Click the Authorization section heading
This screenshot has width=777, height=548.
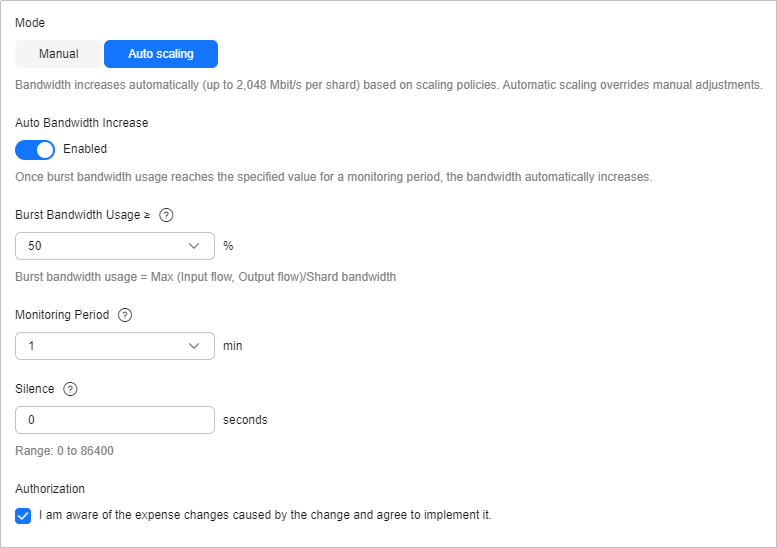click(50, 489)
